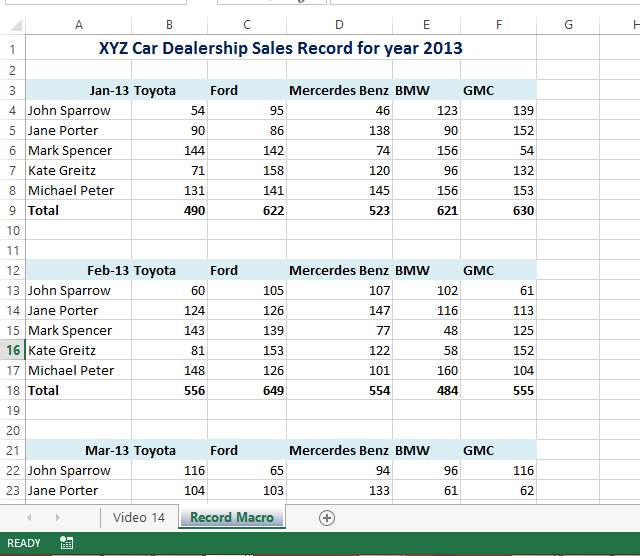Click Toyota total 556 cell
The image size is (640, 556).
coord(169,390)
